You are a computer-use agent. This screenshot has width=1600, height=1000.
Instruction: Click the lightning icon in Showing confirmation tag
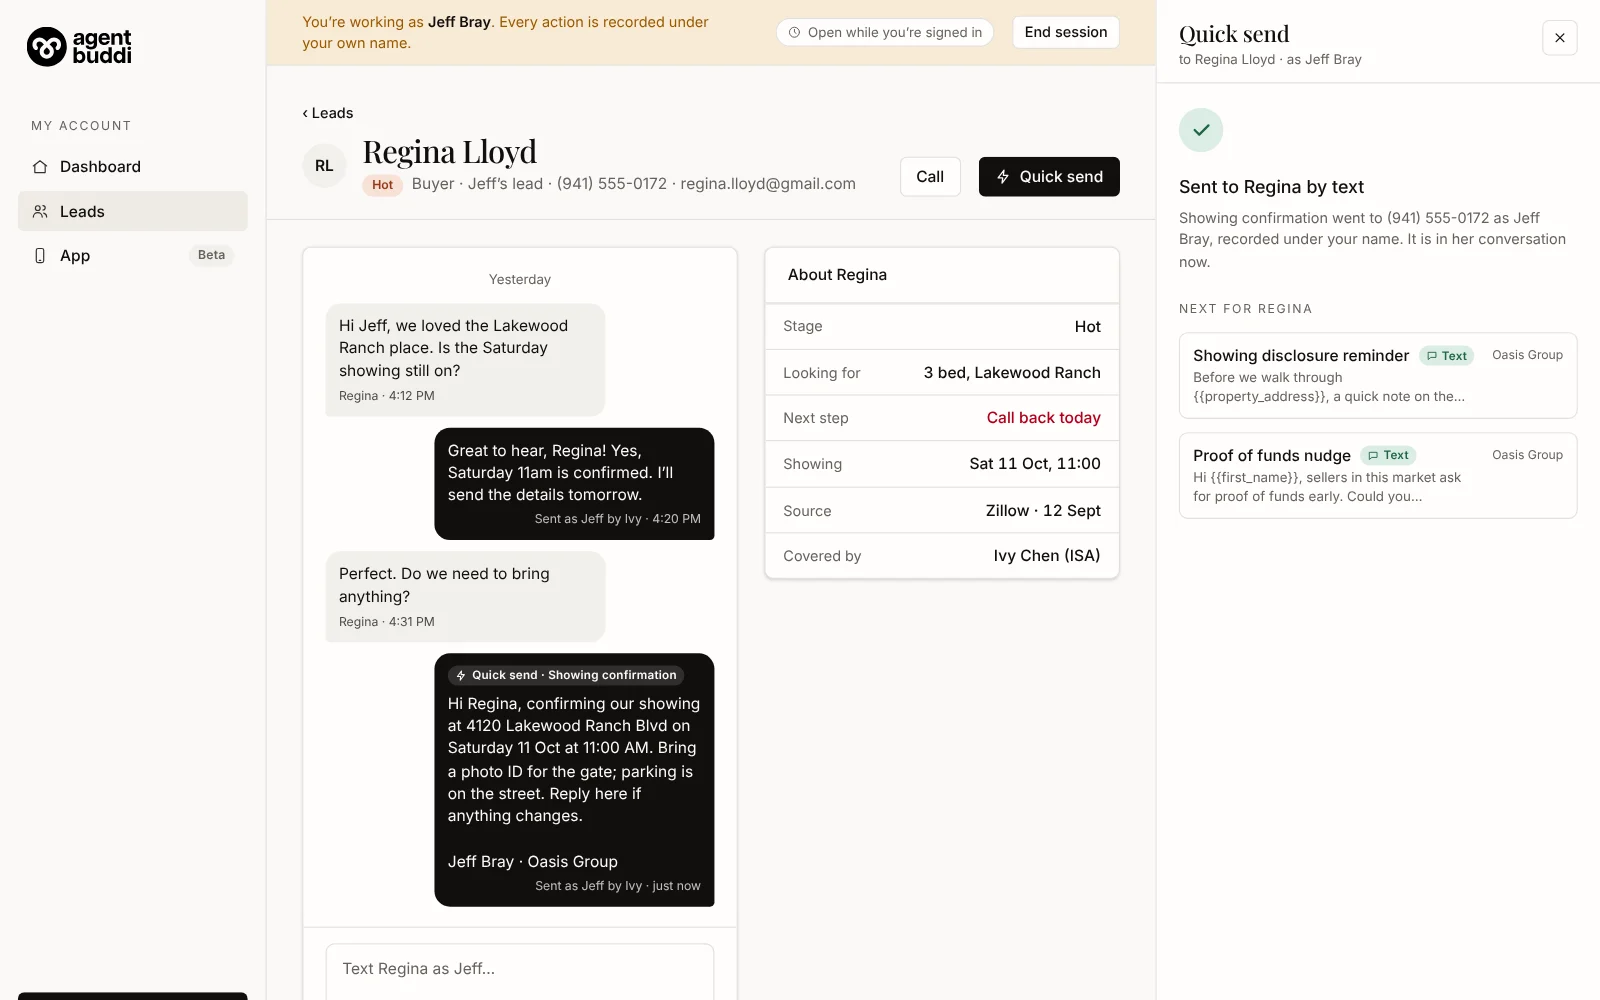pyautogui.click(x=461, y=676)
